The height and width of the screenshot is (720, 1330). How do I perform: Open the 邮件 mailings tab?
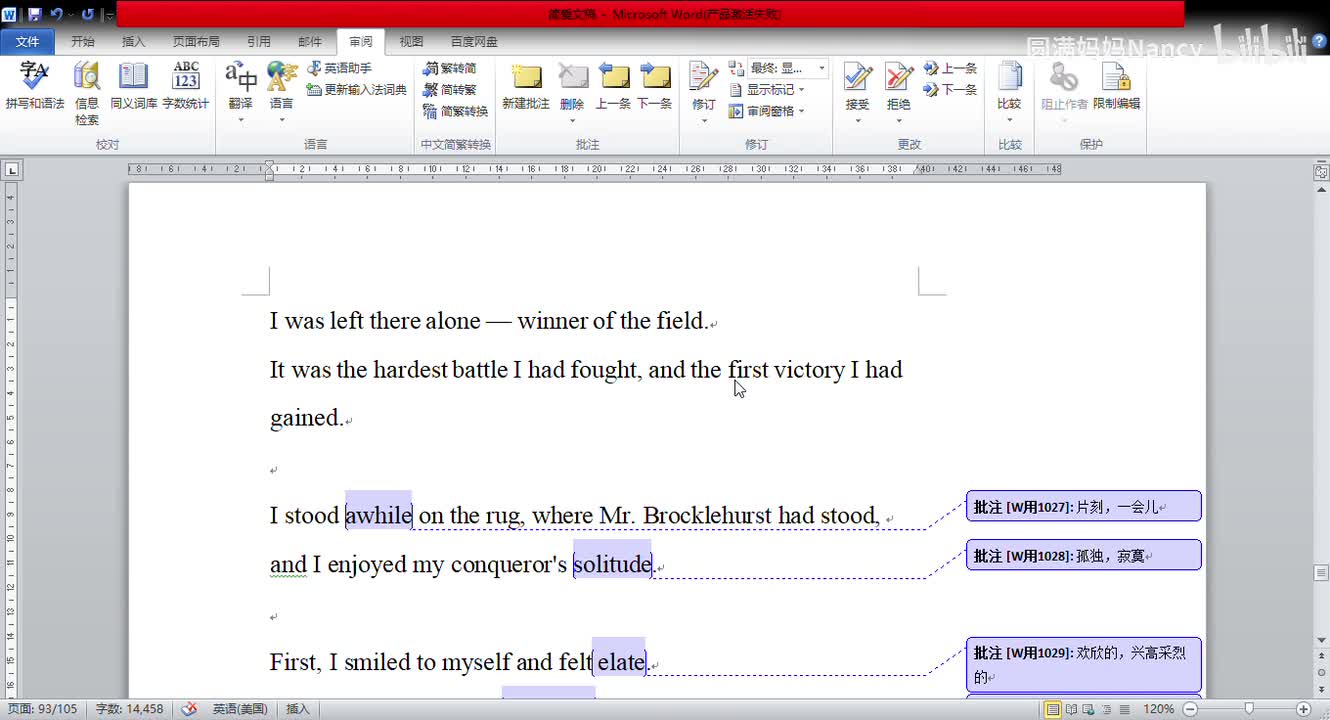tap(310, 42)
